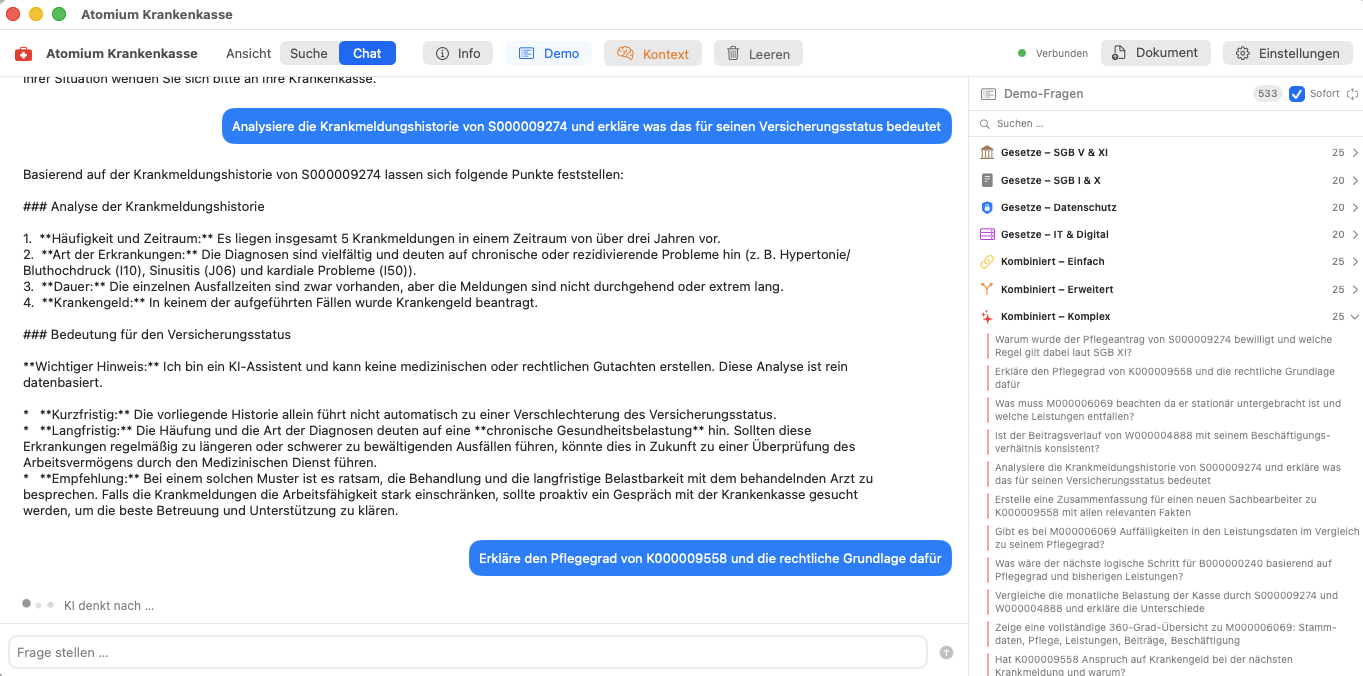Image resolution: width=1363 pixels, height=676 pixels.
Task: Expand Gesetze – SGB V & XI category
Action: [1165, 153]
